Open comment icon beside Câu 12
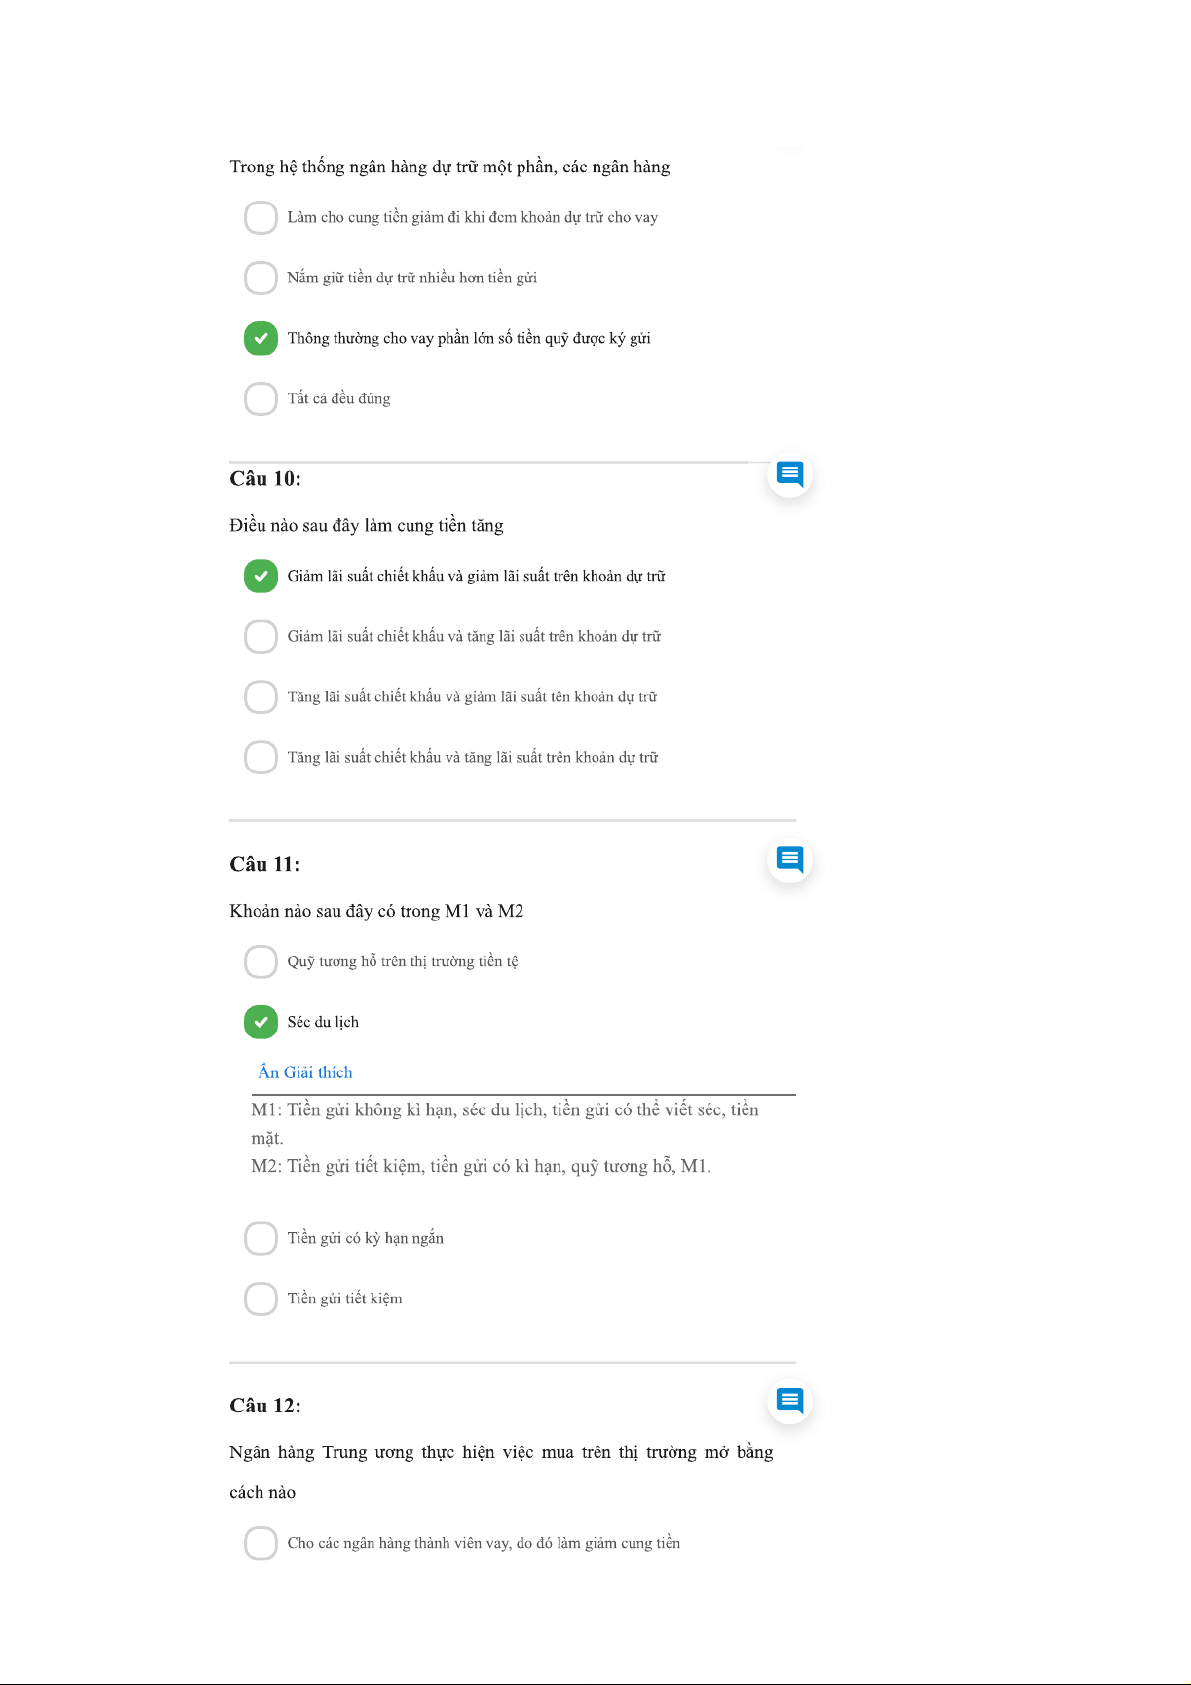This screenshot has height=1685, width=1191. pyautogui.click(x=790, y=1400)
